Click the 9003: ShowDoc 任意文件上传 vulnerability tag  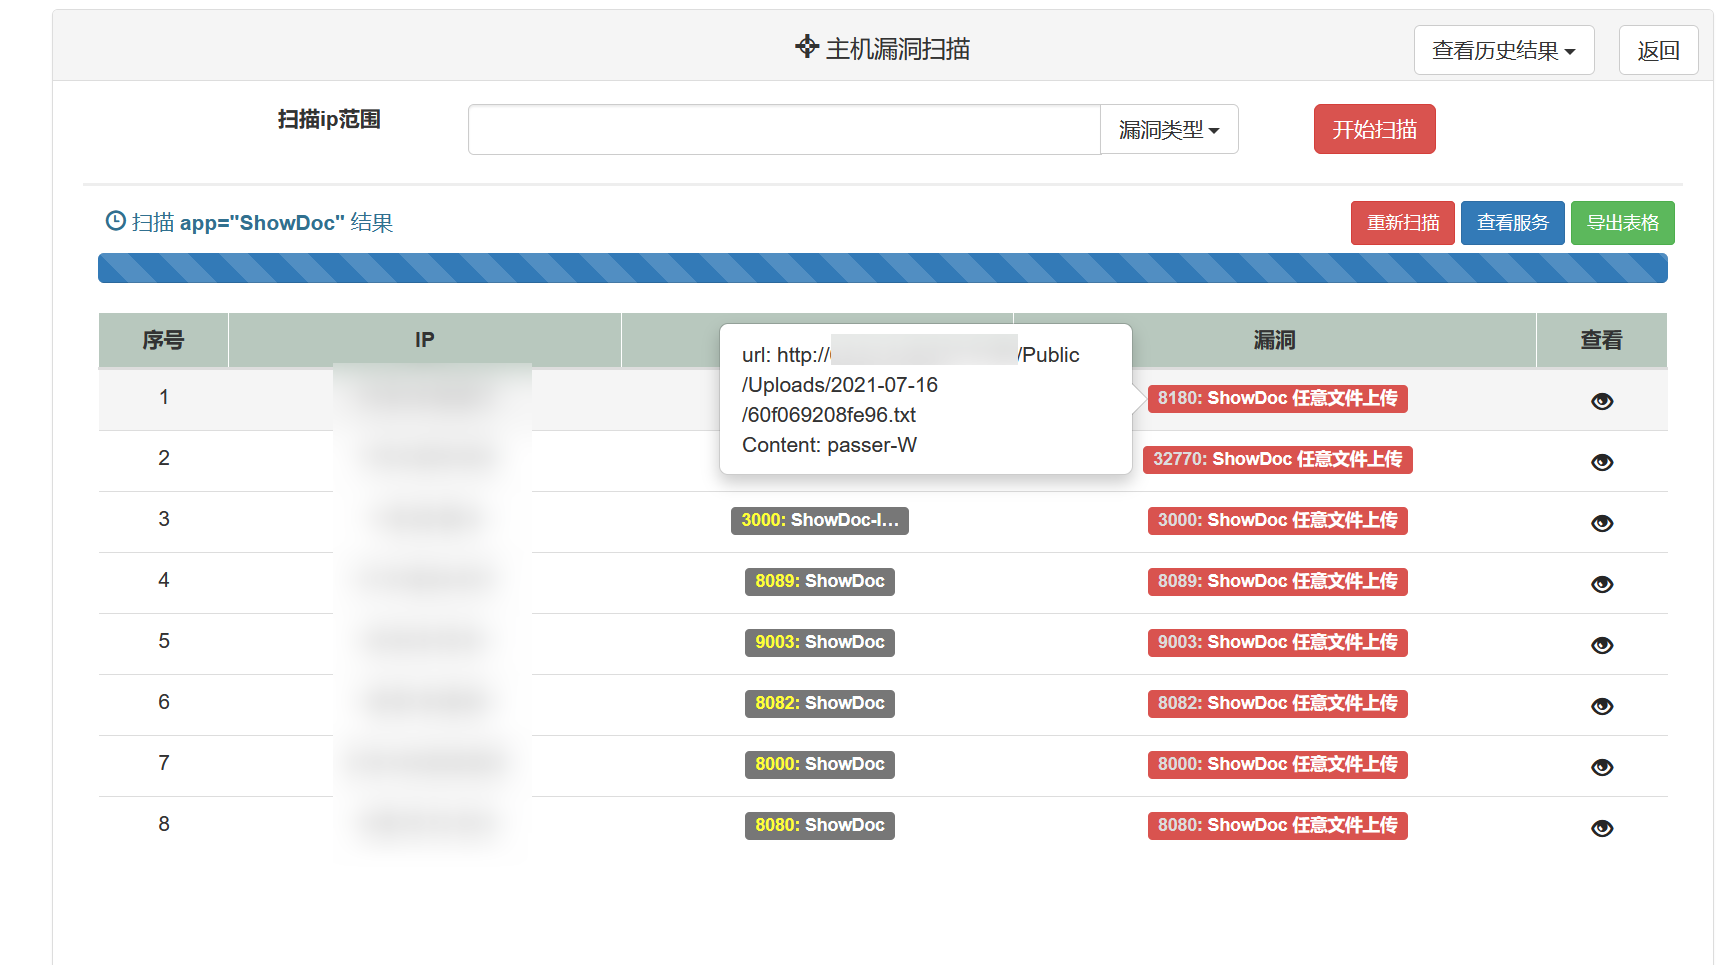click(x=1278, y=643)
